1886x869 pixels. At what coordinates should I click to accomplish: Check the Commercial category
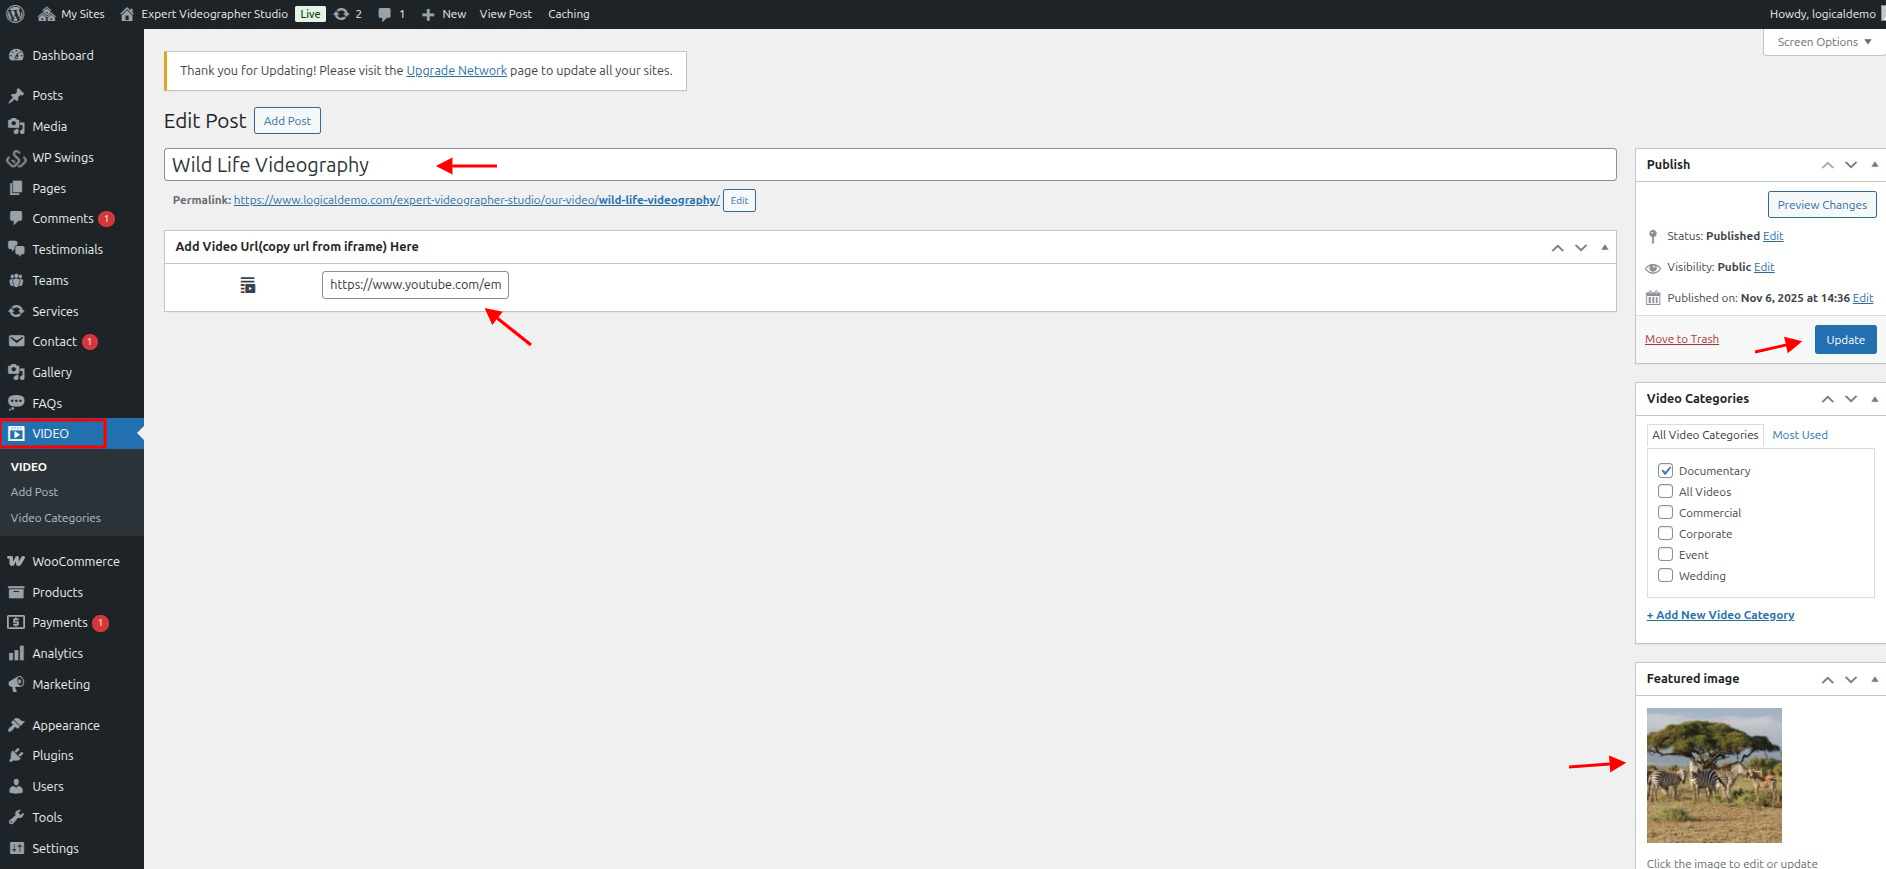1665,512
